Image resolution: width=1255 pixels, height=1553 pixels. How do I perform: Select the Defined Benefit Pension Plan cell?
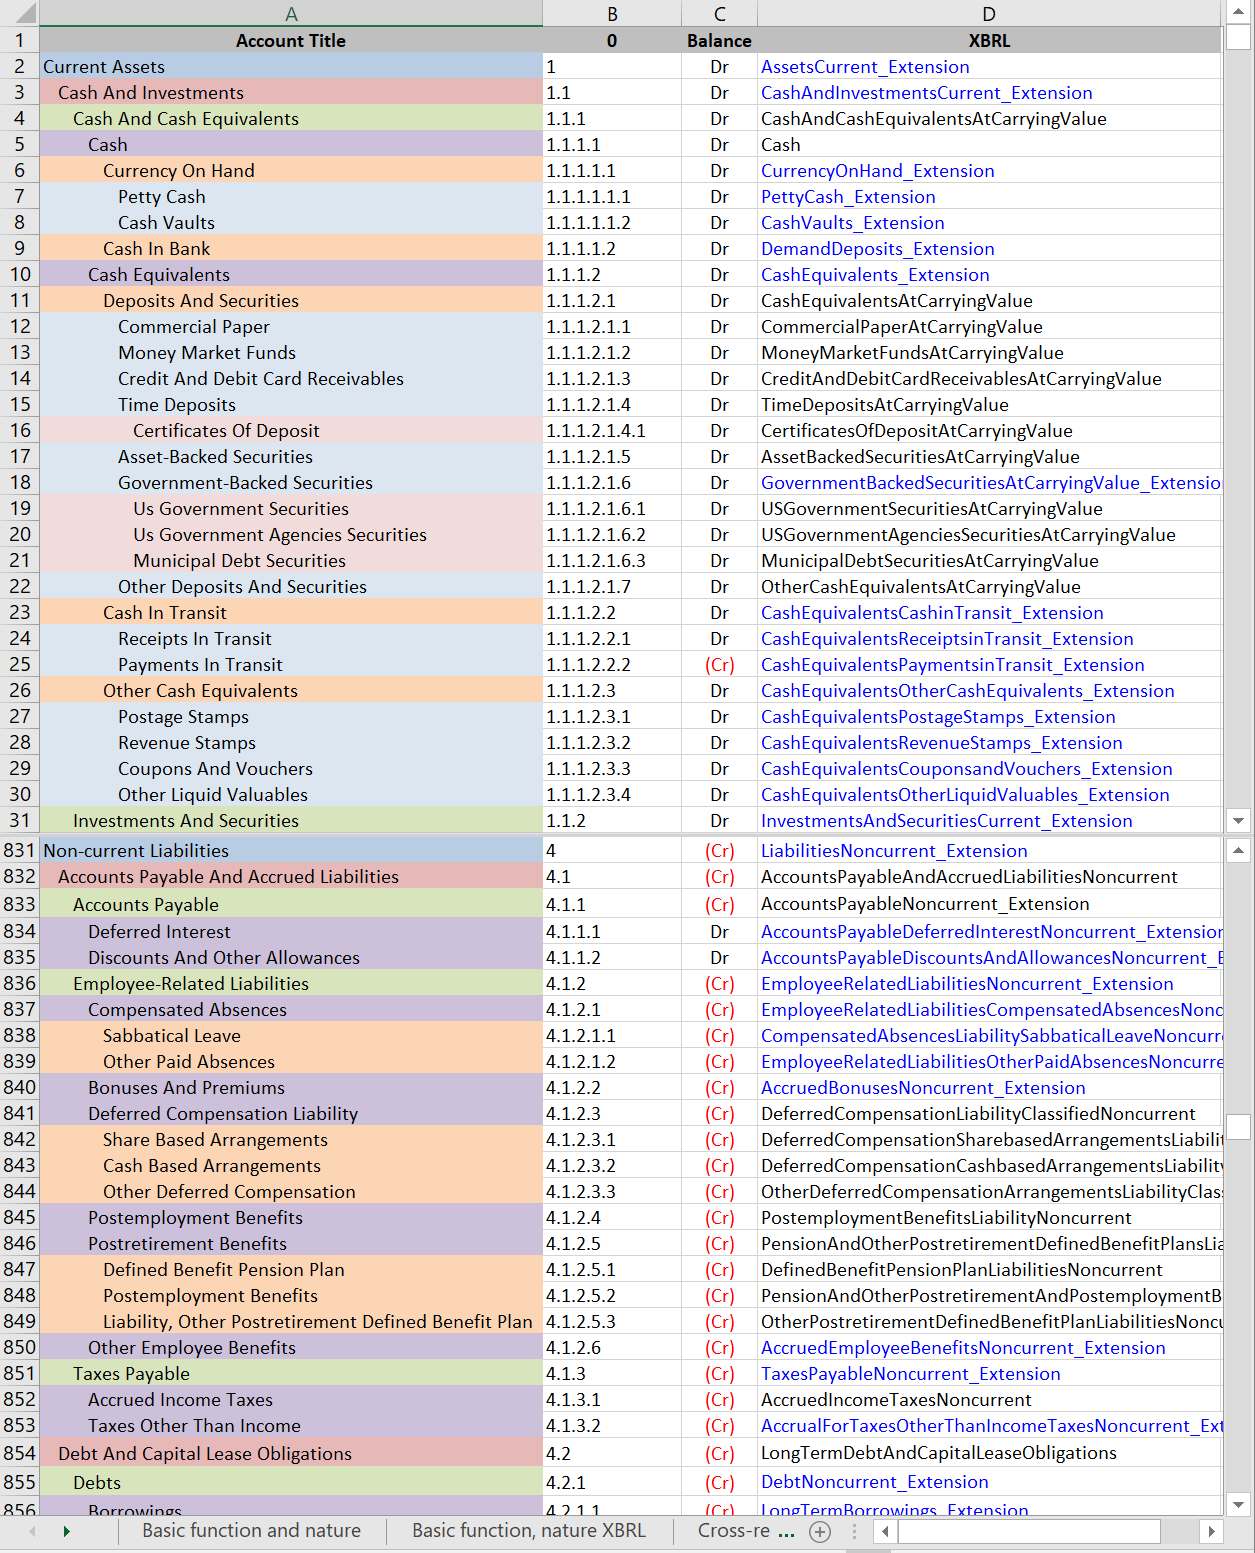coord(291,1269)
